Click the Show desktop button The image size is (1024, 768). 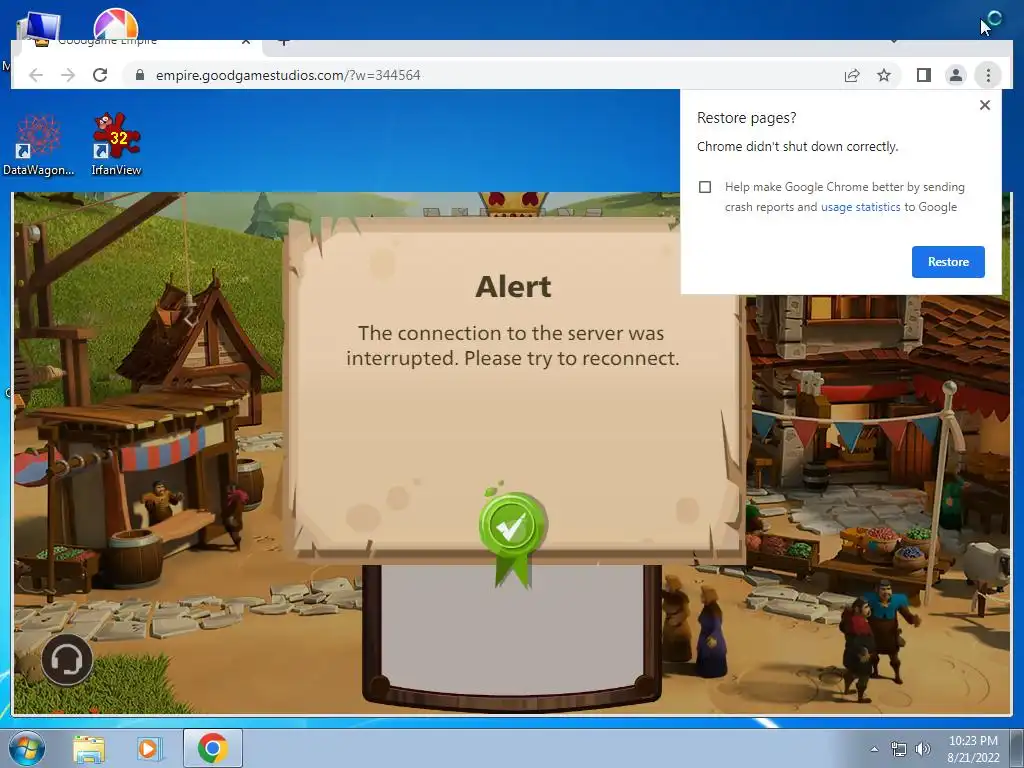click(x=1017, y=748)
